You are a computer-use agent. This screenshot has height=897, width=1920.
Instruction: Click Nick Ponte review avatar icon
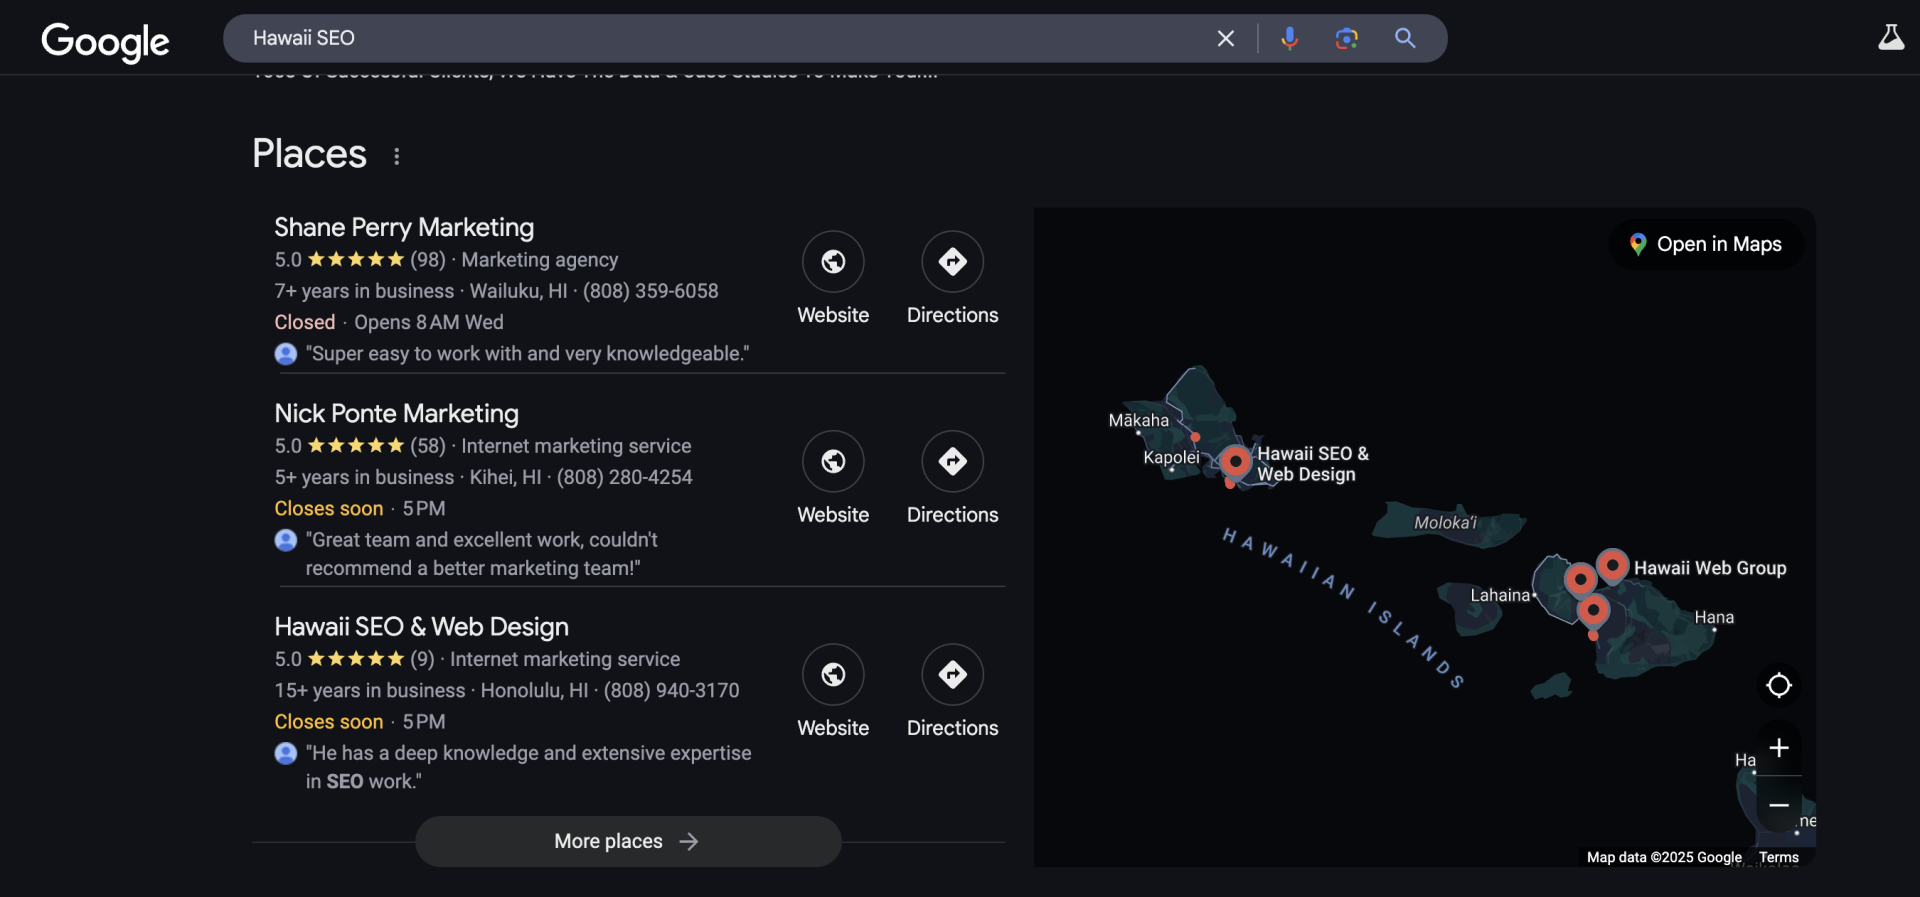tap(286, 540)
